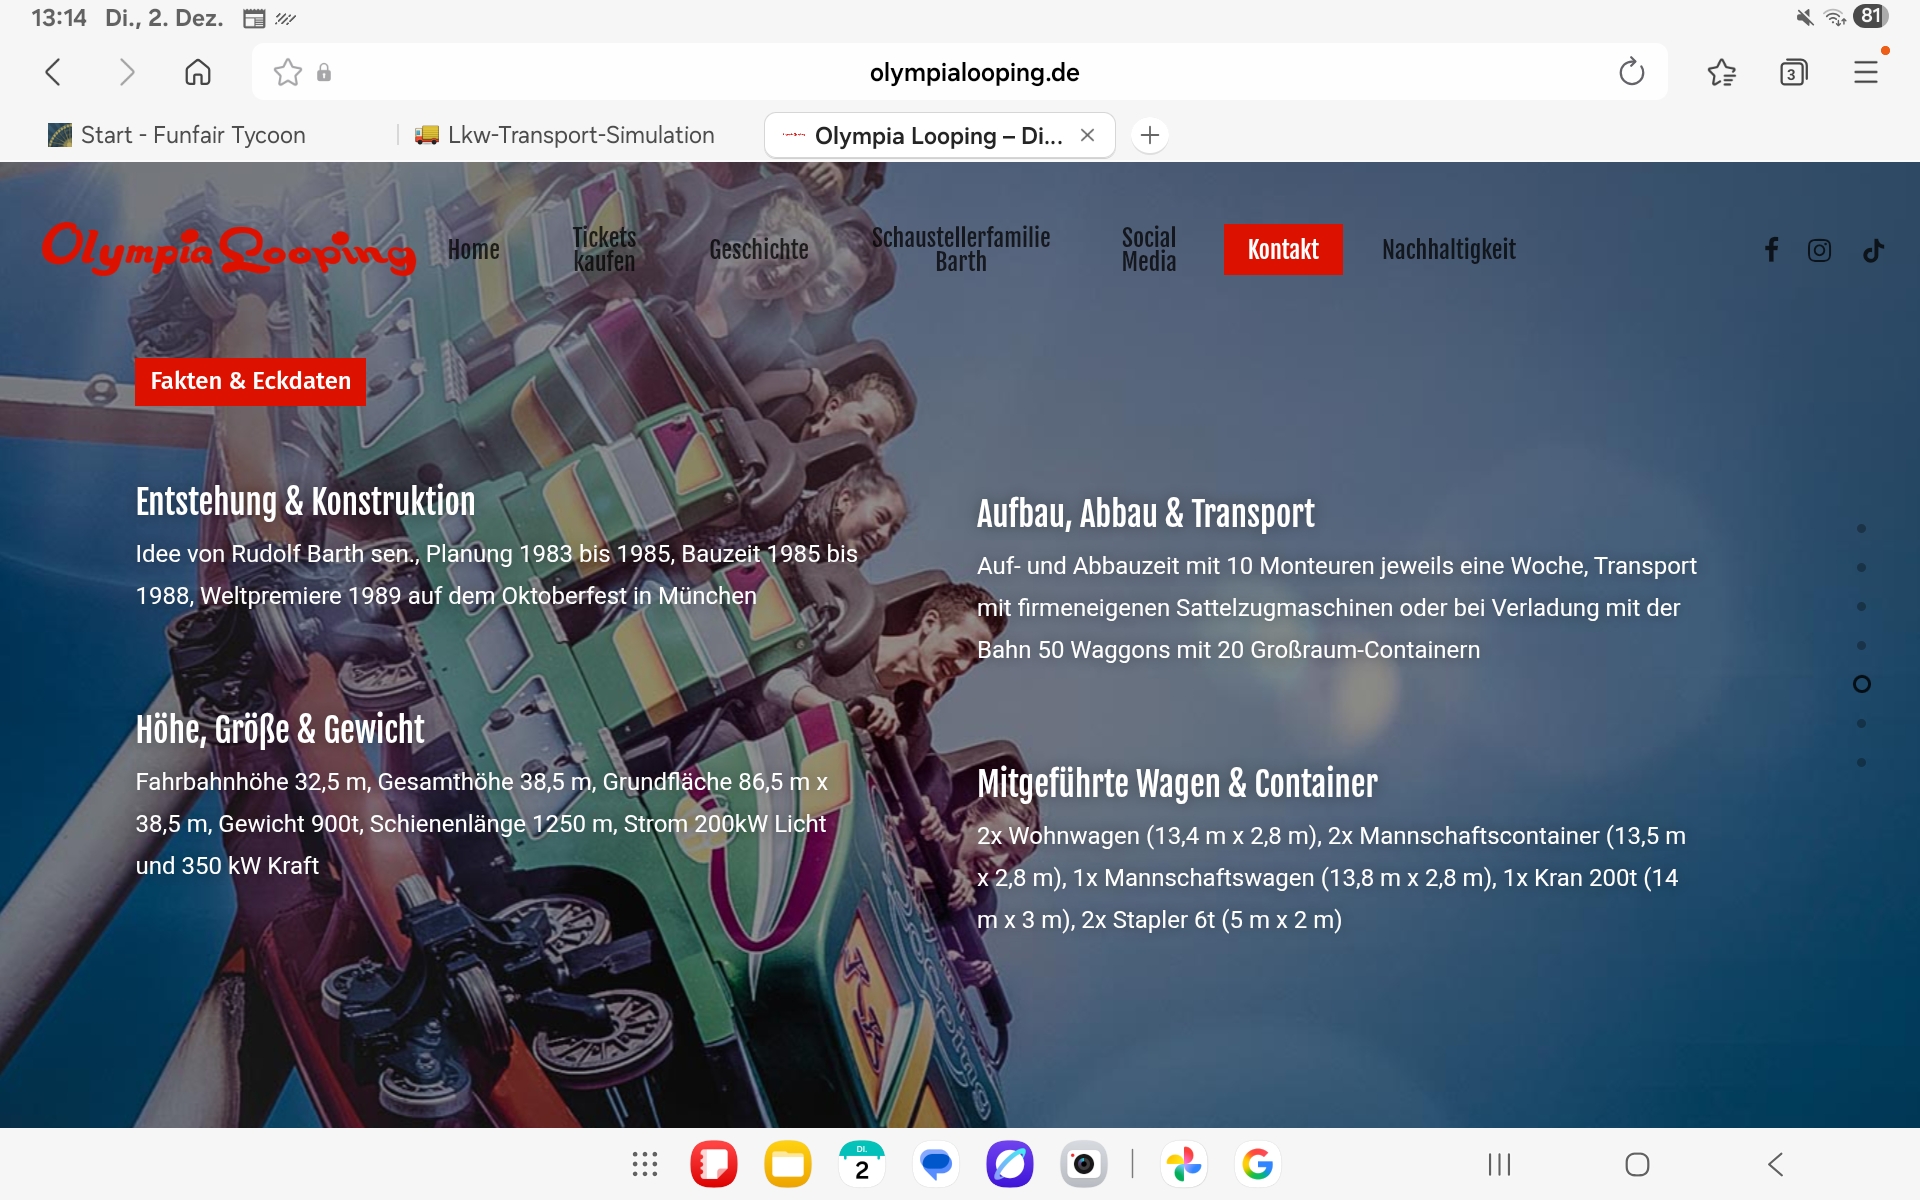Open the Facebook page icon
This screenshot has height=1200, width=1920.
click(1771, 250)
